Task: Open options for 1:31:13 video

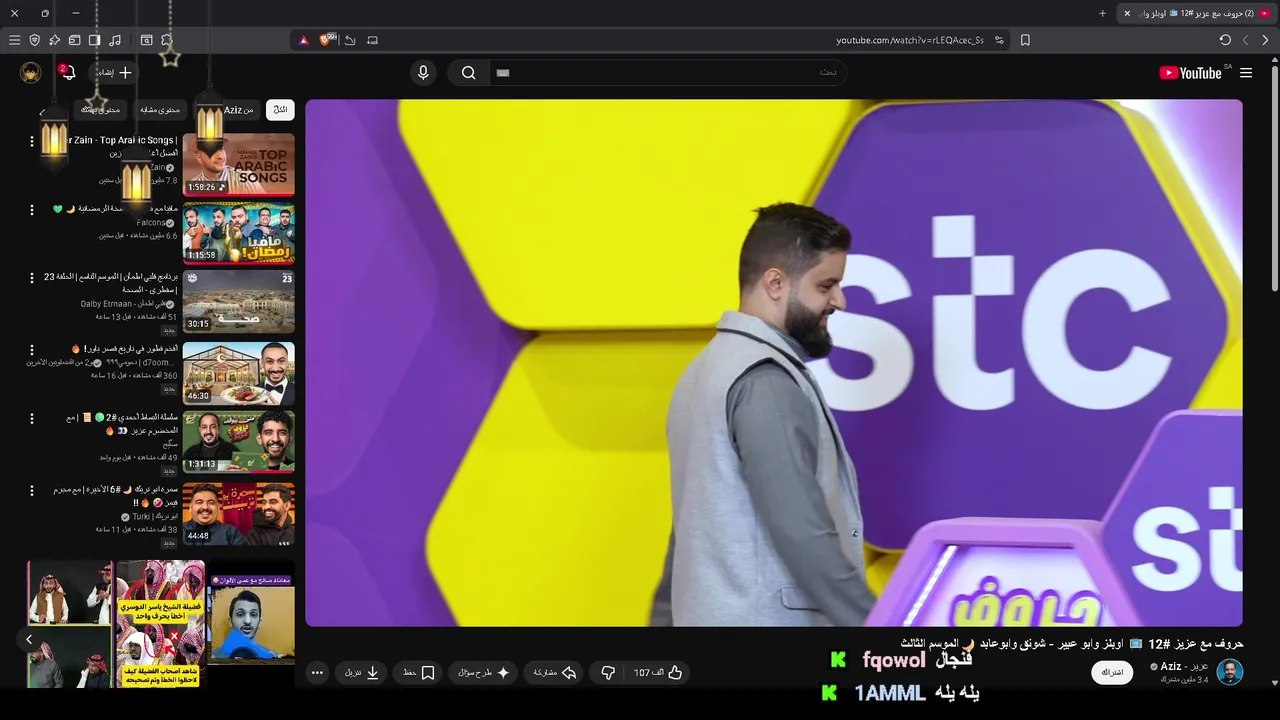Action: (x=31, y=418)
